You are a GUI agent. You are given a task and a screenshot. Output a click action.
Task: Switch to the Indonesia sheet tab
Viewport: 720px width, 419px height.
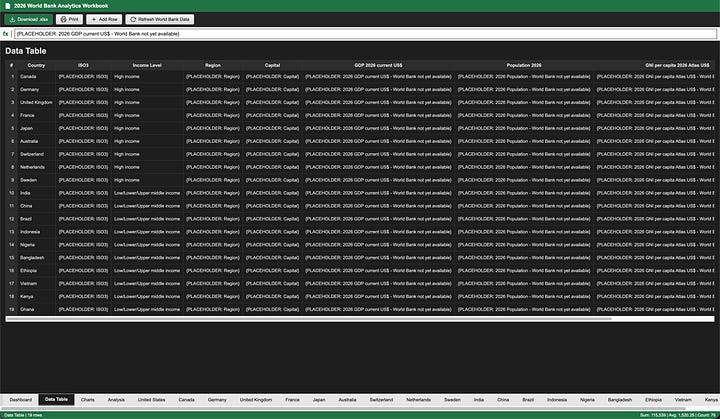pyautogui.click(x=557, y=400)
